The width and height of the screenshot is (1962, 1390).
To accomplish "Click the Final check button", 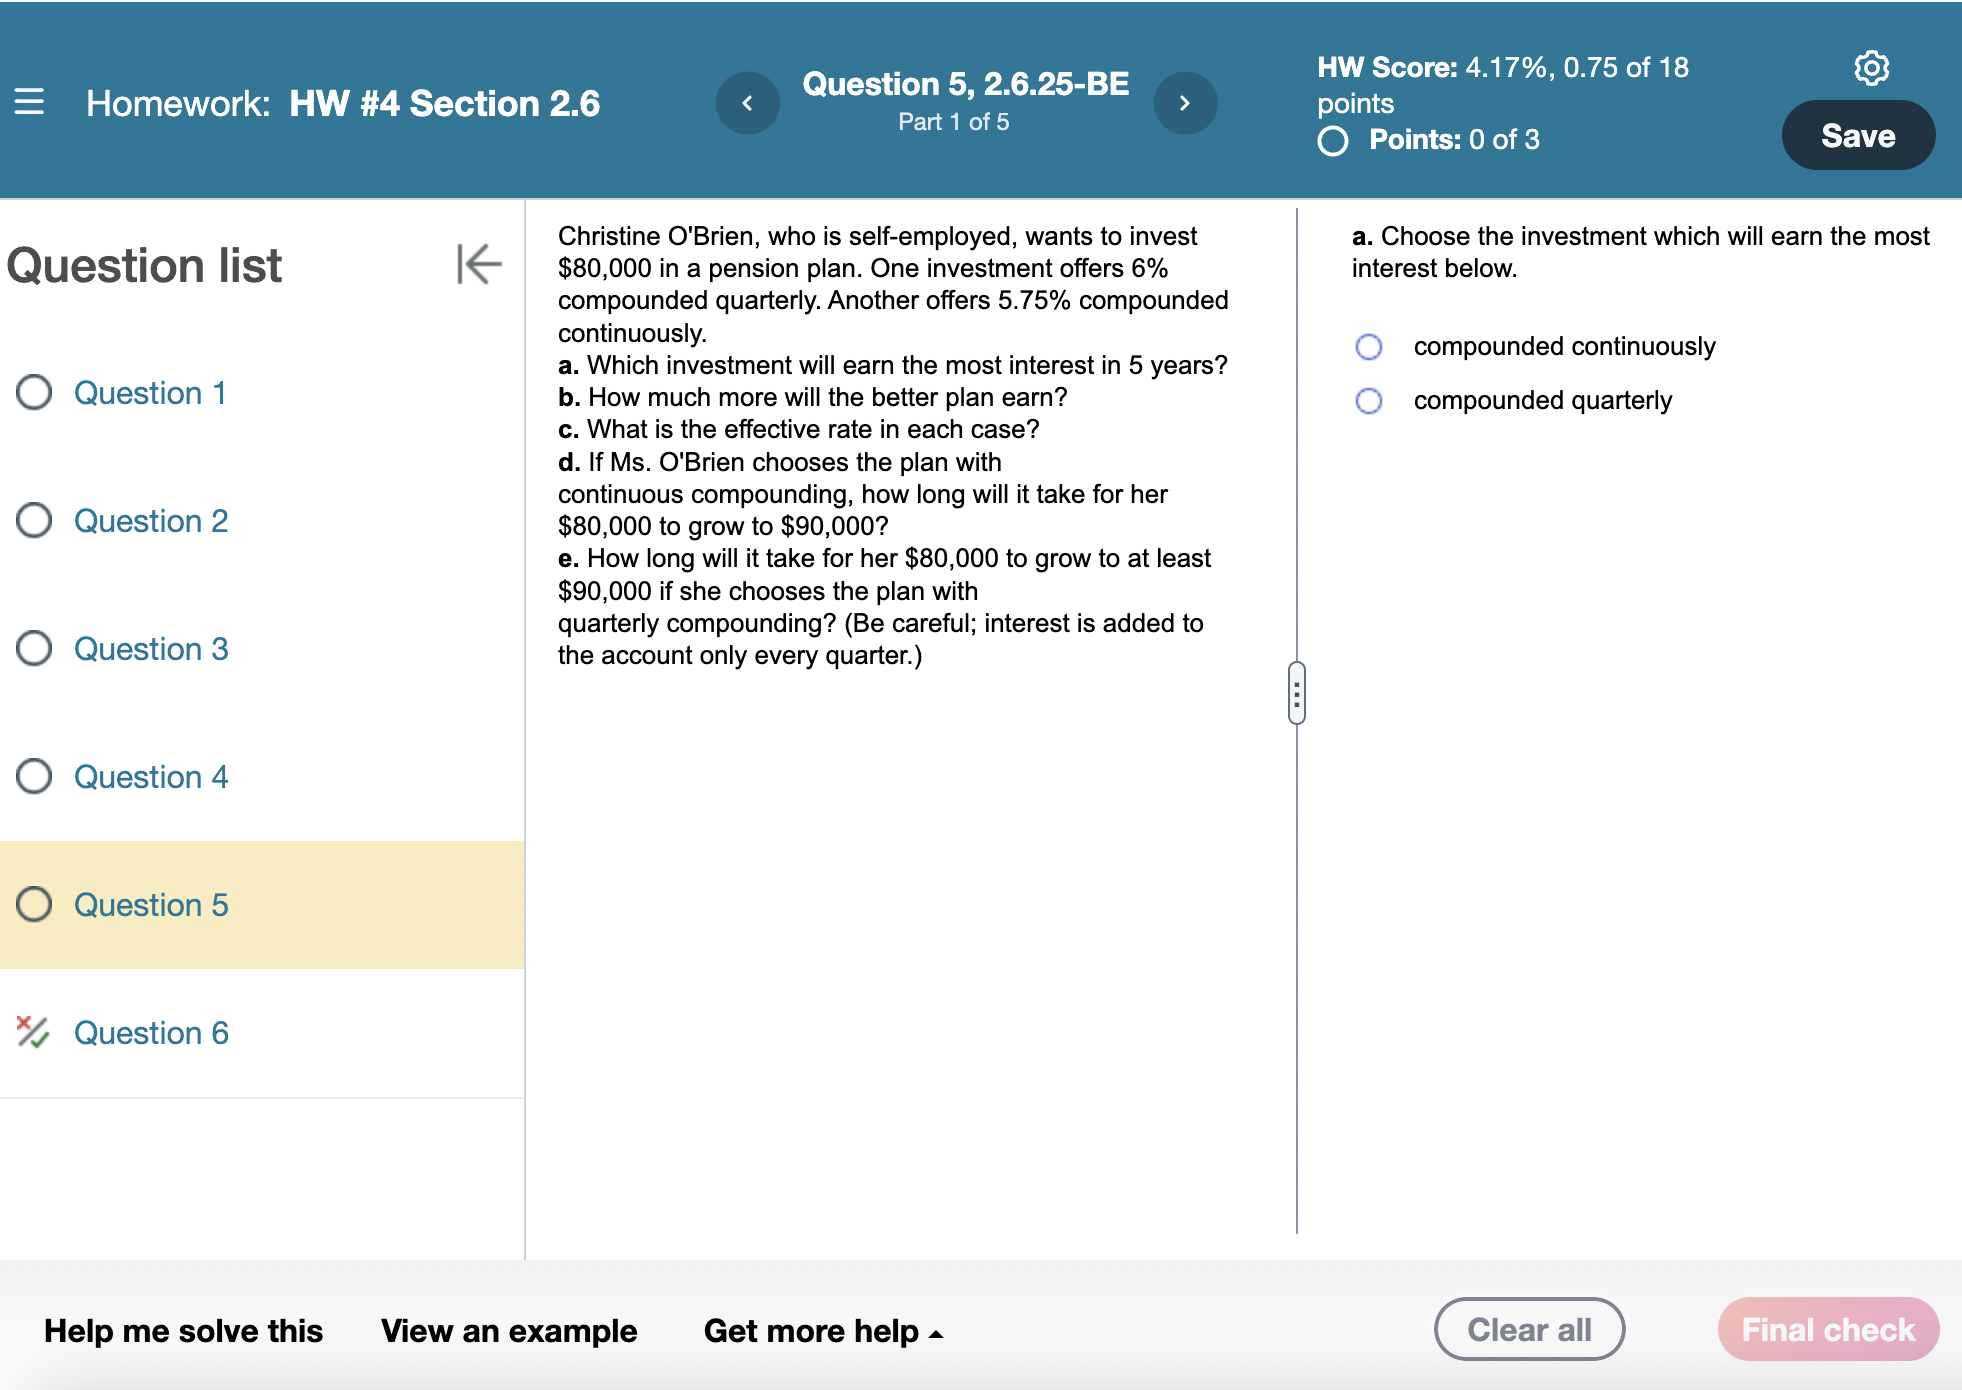I will 1827,1329.
